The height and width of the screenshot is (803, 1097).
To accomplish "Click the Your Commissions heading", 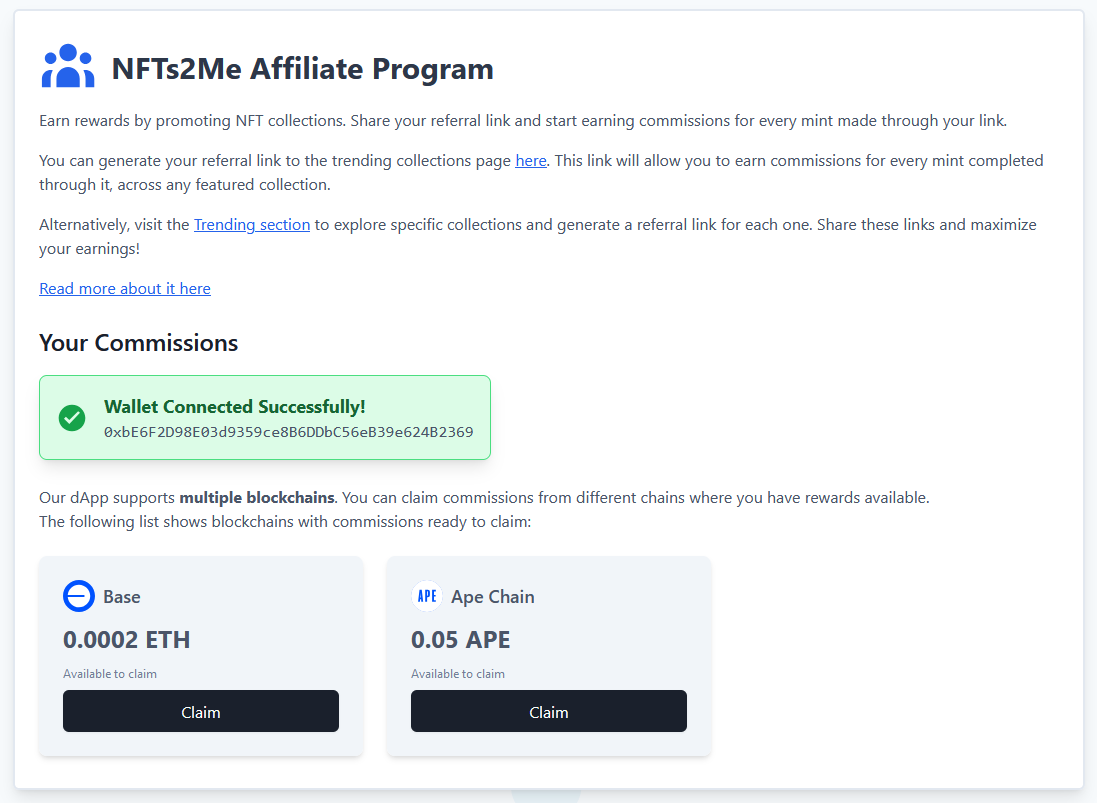I will pos(139,343).
